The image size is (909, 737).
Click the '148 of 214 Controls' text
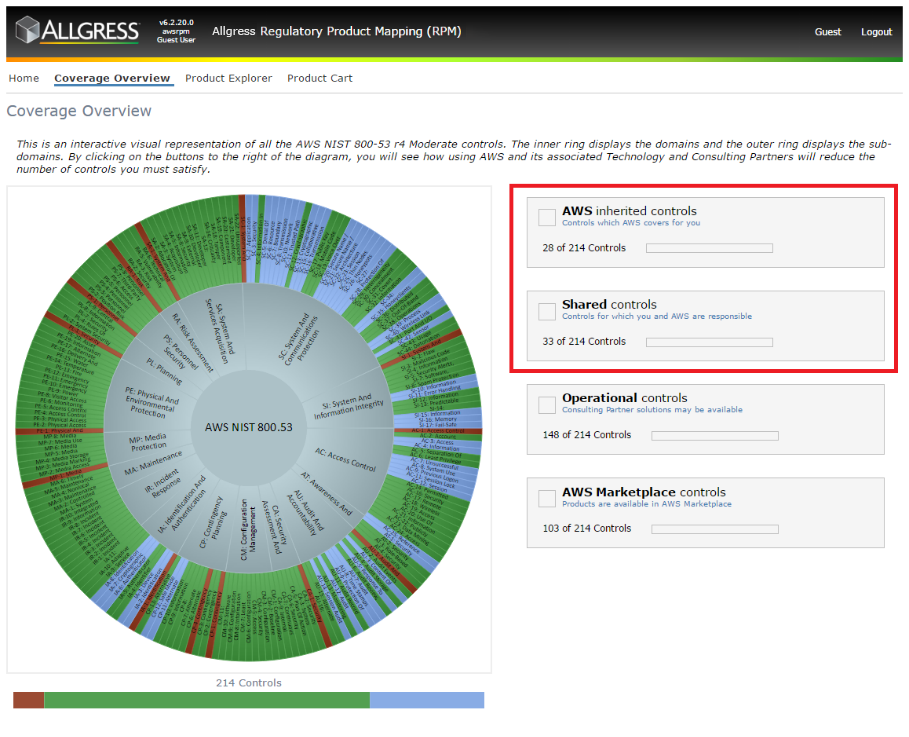[x=587, y=435]
